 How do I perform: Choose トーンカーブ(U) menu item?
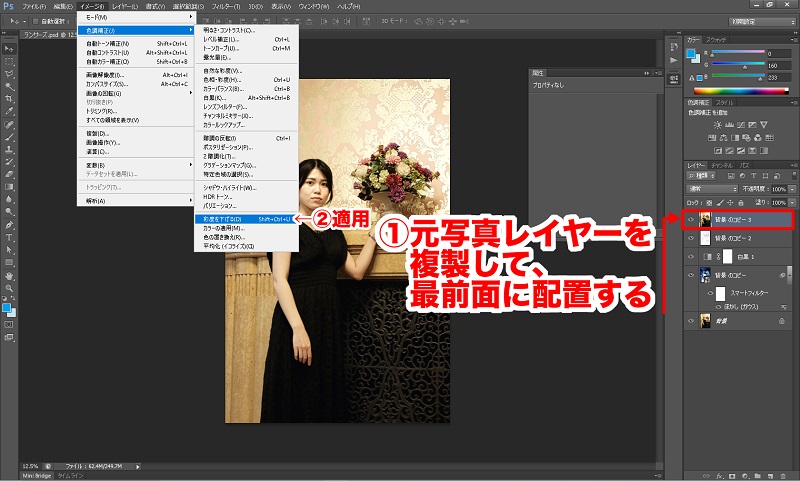(x=246, y=48)
